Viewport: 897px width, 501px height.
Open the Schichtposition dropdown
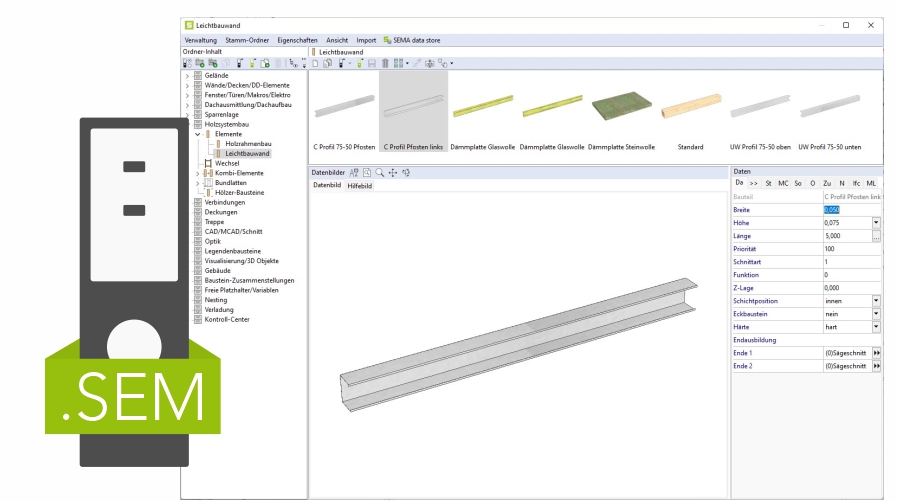coord(876,301)
